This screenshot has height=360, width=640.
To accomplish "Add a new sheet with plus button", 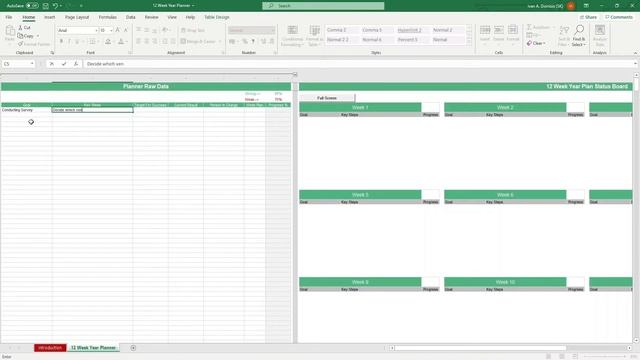I will click(x=133, y=348).
